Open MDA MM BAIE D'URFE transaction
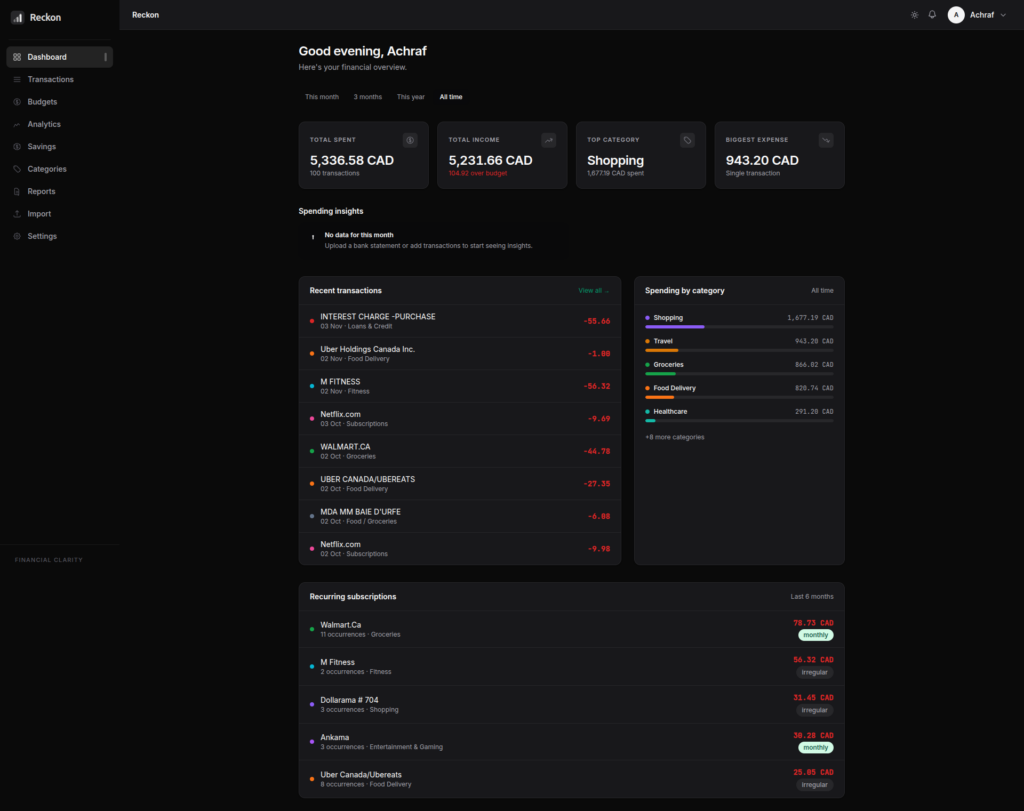The image size is (1024, 811). point(460,516)
